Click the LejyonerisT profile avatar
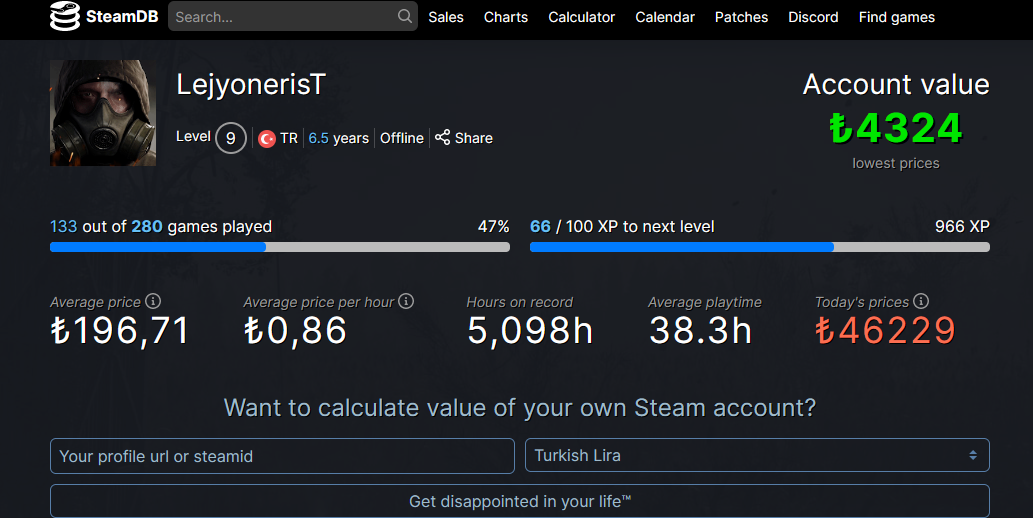The width and height of the screenshot is (1033, 518). (x=103, y=113)
